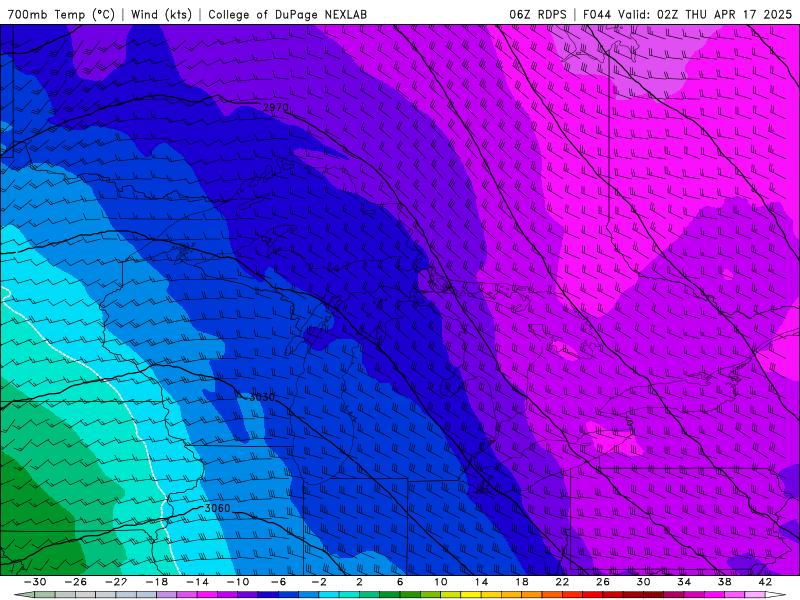Click the "College of DuPage NEXLAB" credit text
800x600 pixels.
pyautogui.click(x=287, y=14)
